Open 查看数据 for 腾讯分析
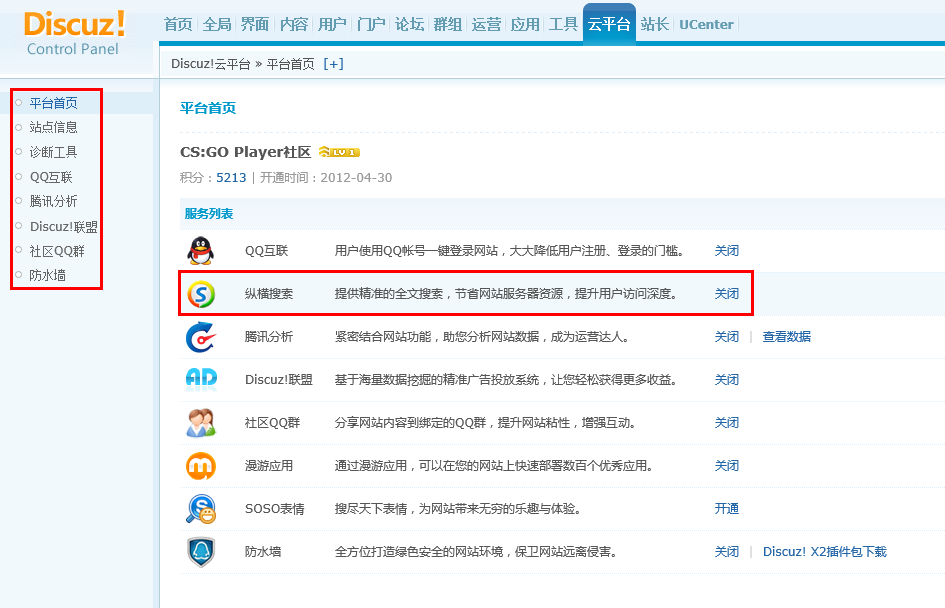The image size is (945, 608). (786, 337)
